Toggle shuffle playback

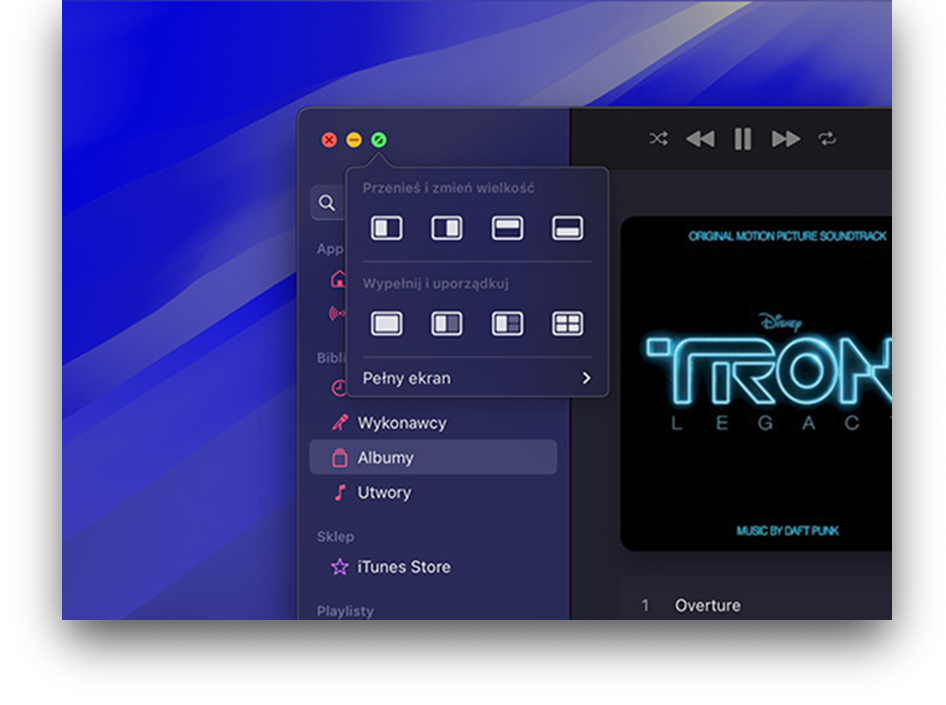658,139
